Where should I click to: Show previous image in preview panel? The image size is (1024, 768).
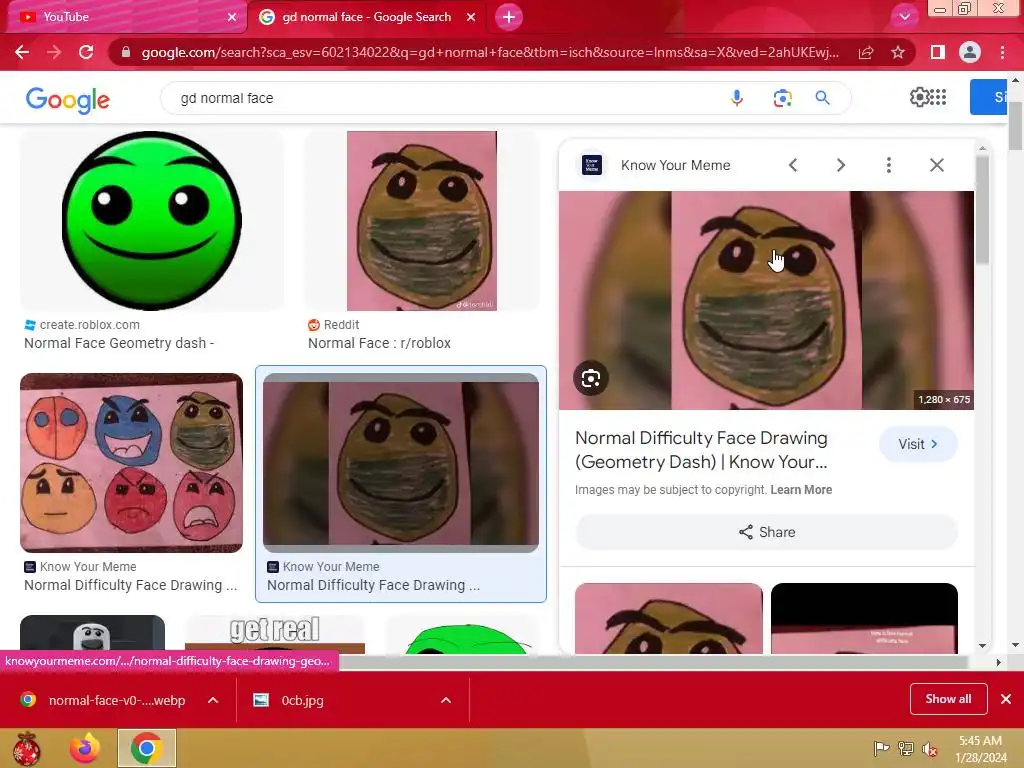click(793, 165)
